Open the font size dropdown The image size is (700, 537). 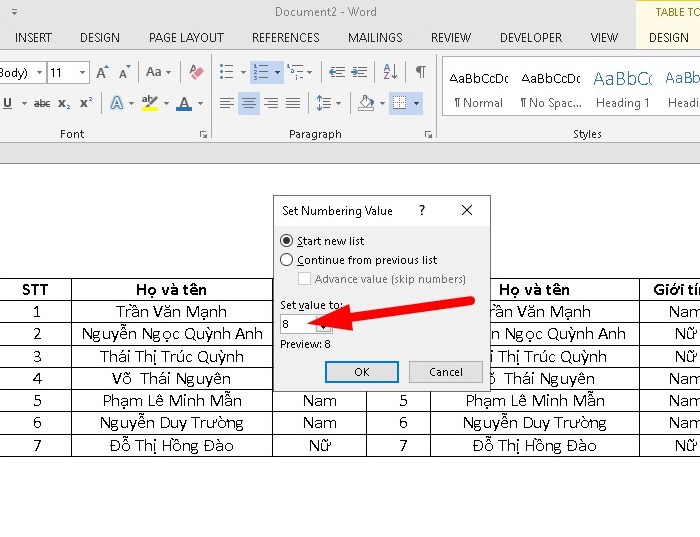(x=82, y=72)
